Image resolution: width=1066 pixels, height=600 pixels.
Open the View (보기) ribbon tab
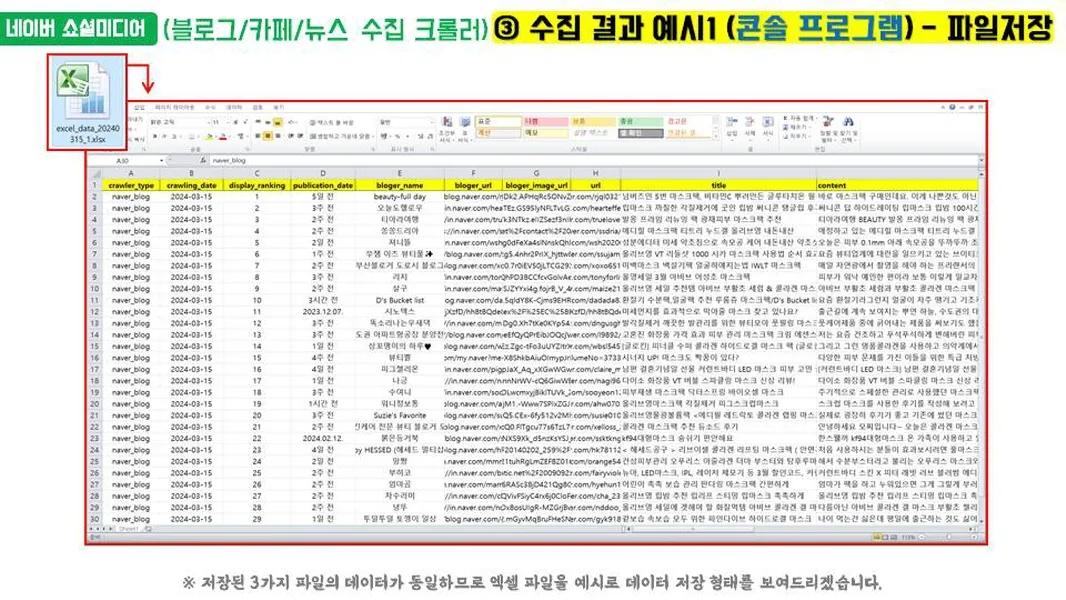(x=278, y=107)
